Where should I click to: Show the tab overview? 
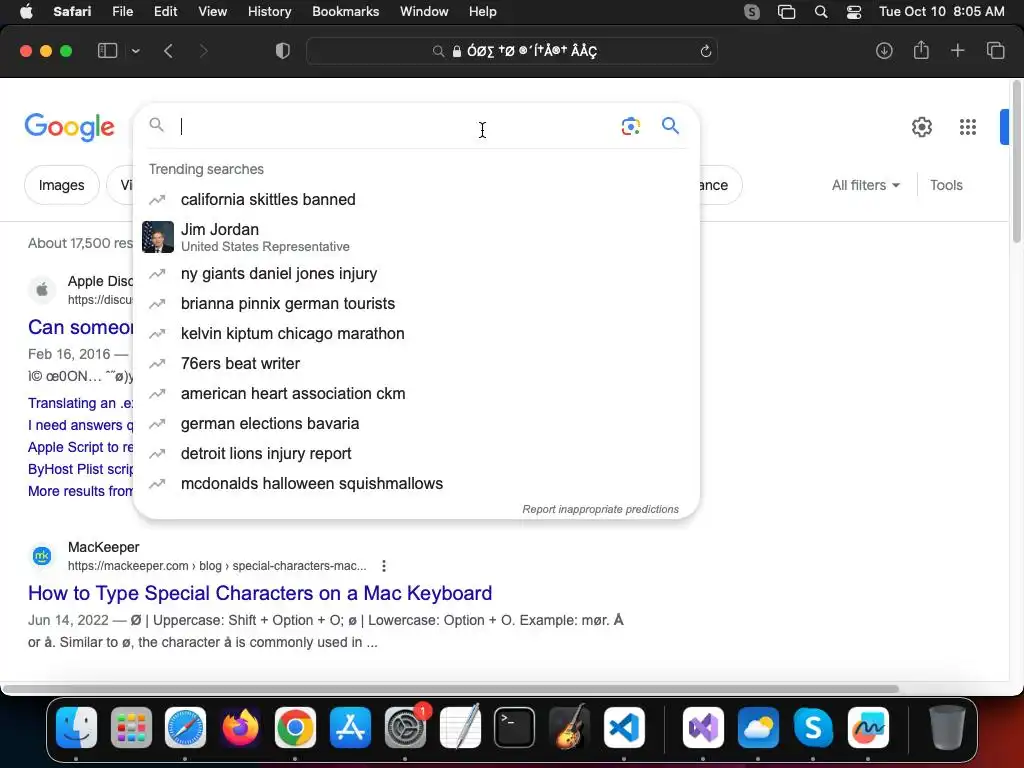click(x=995, y=51)
